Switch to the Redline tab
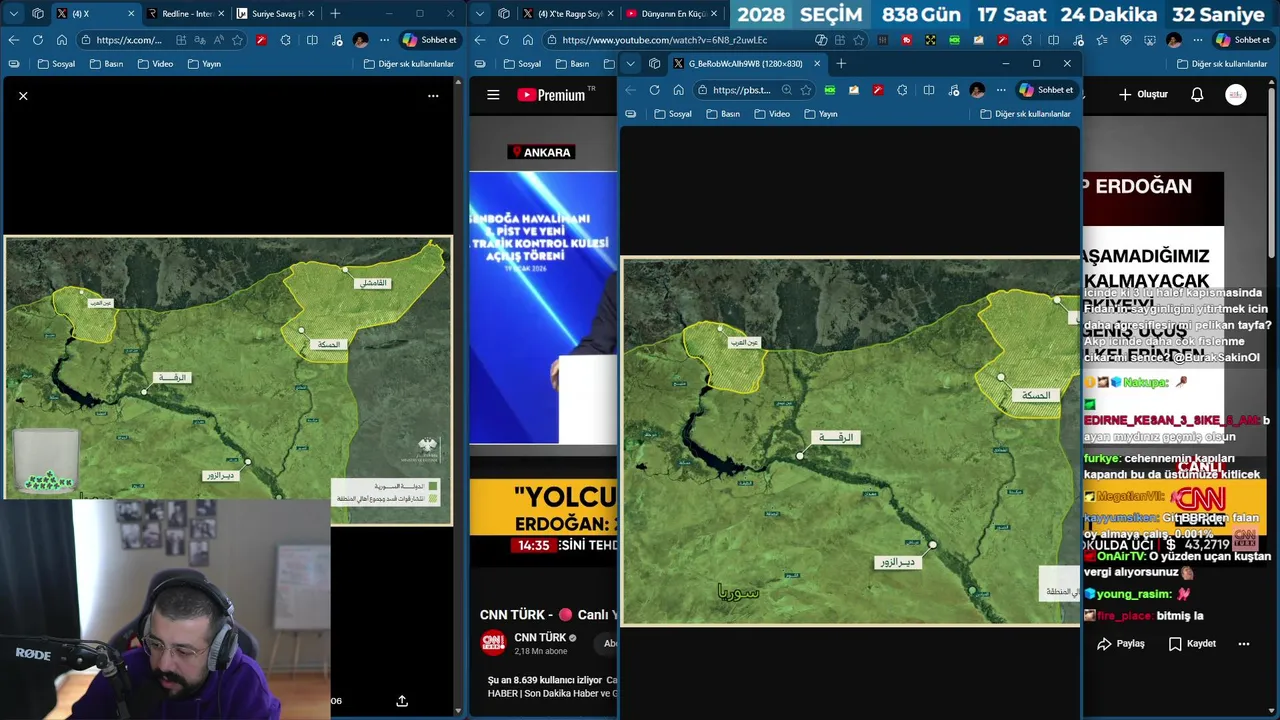This screenshot has width=1280, height=720. tap(185, 13)
